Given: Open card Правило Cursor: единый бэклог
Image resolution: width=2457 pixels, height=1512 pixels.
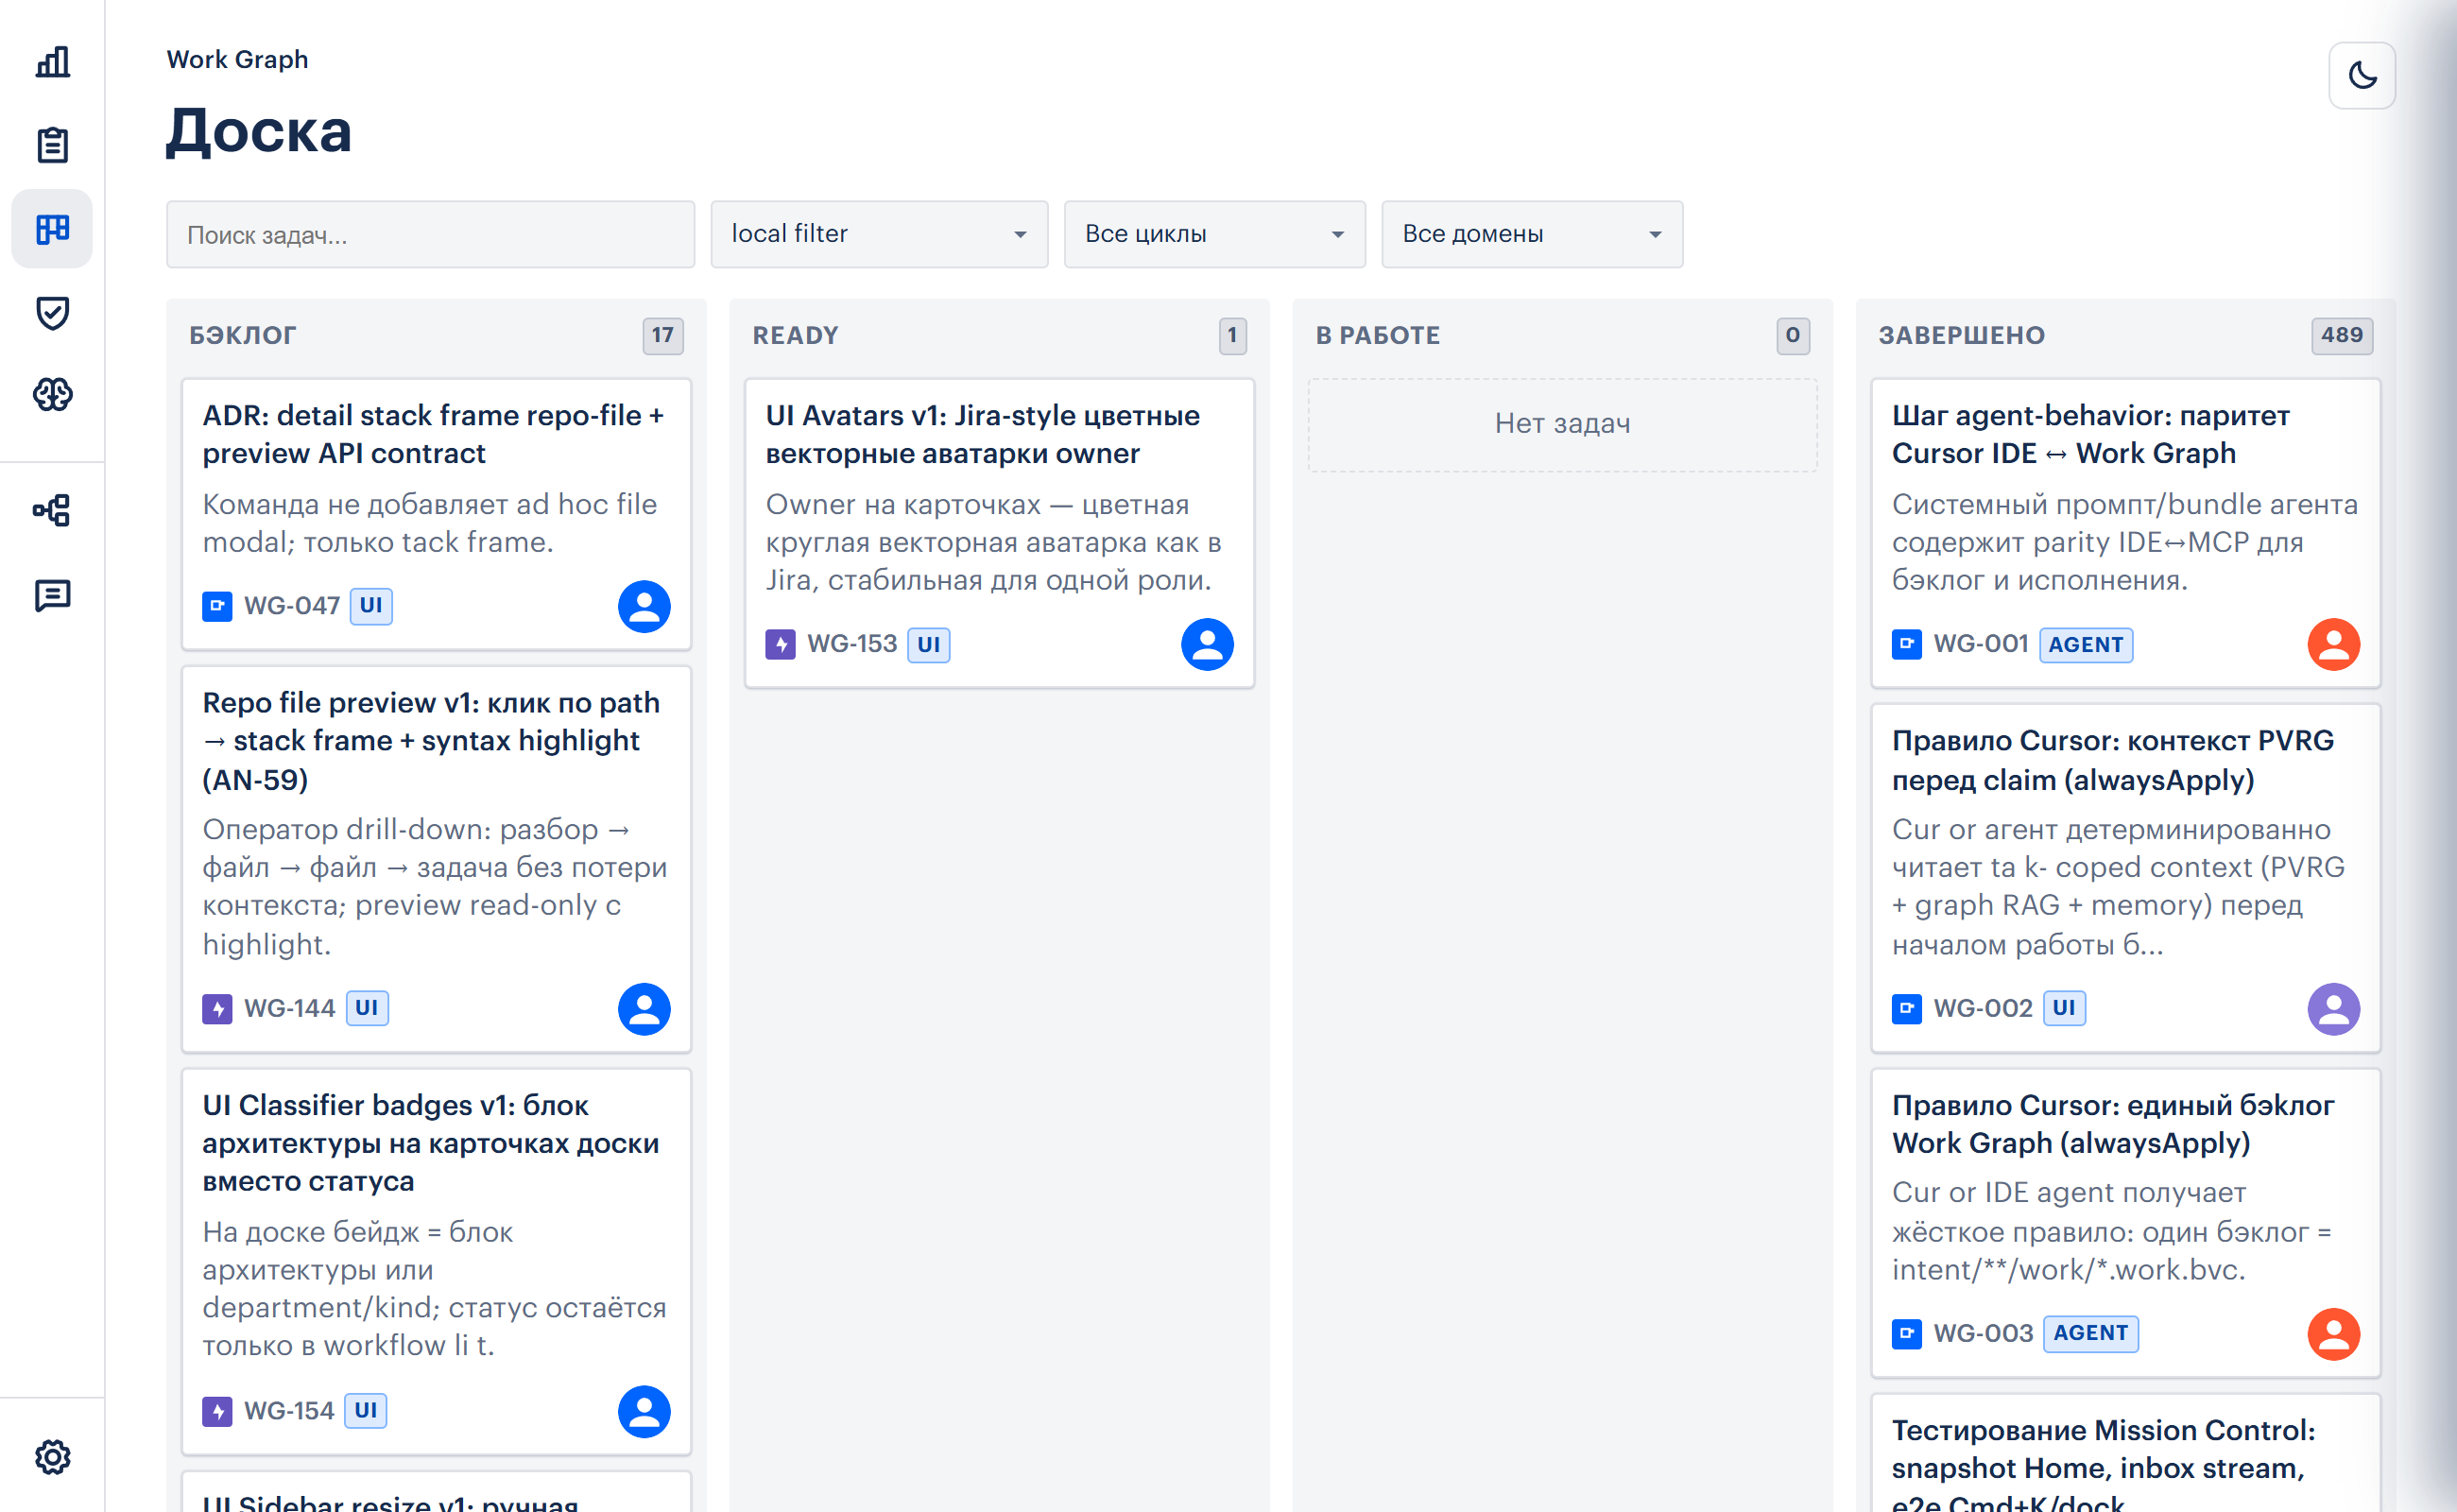Looking at the screenshot, I should pyautogui.click(x=2125, y=1223).
